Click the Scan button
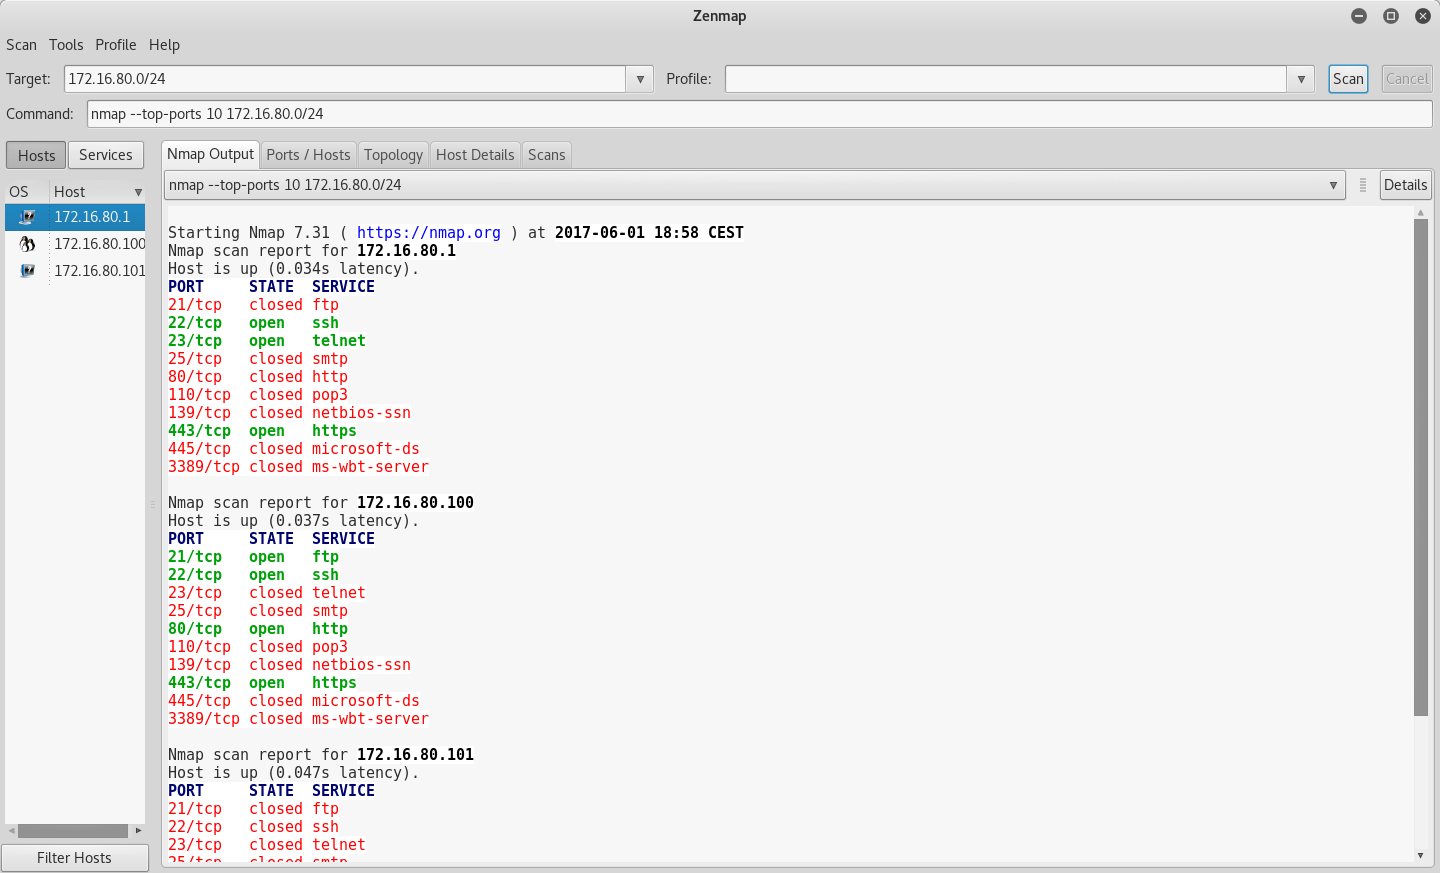This screenshot has width=1440, height=873. tap(1348, 79)
